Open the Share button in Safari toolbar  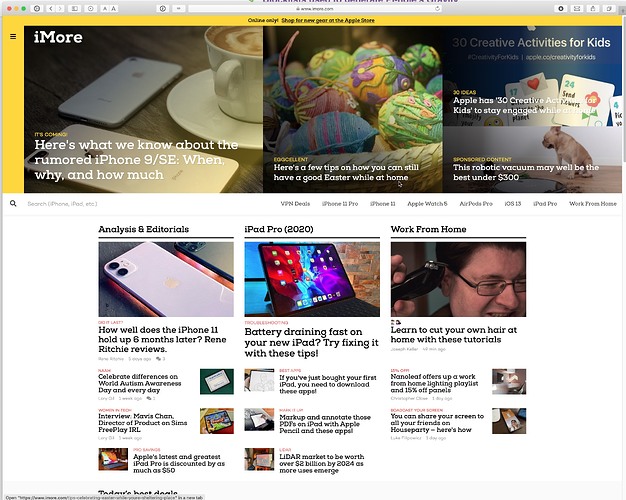[593, 8]
